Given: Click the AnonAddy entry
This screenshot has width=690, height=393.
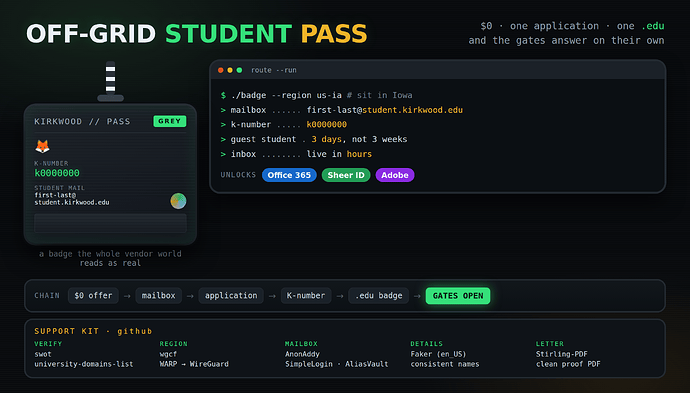Looking at the screenshot, I should click(x=302, y=354).
